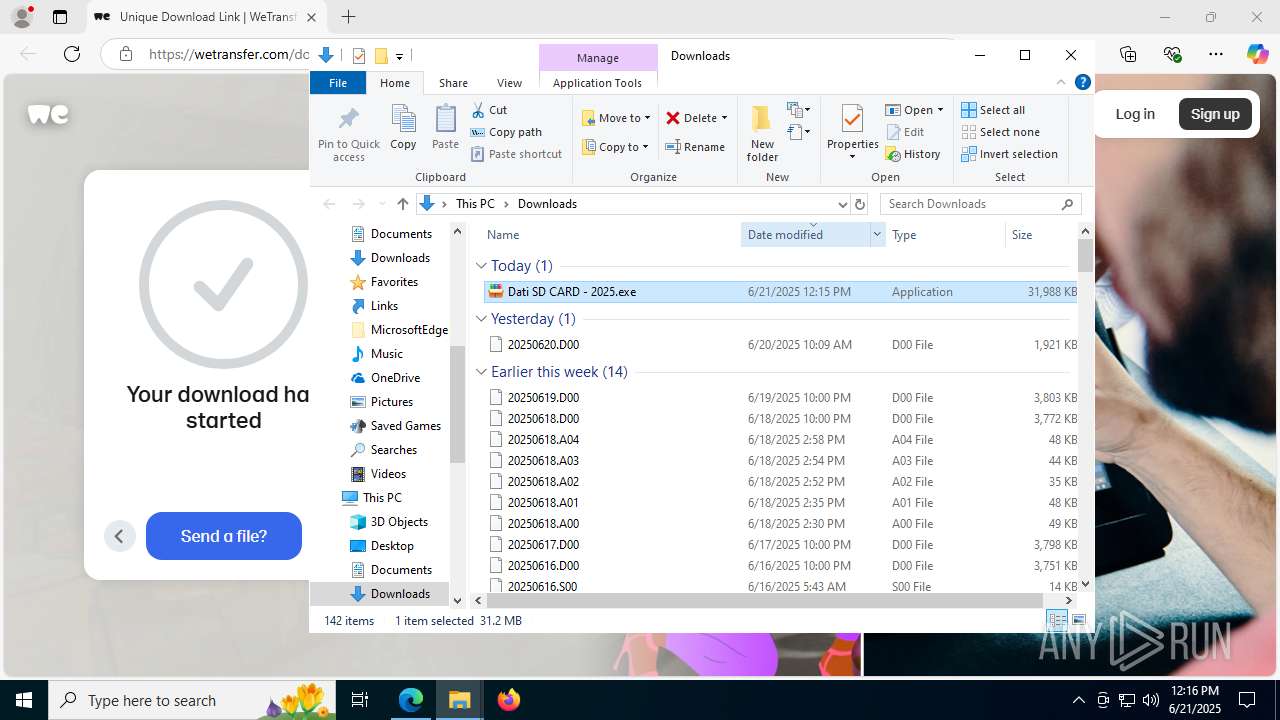Screen dimensions: 1280x720
Task: Open Application Tools tab
Action: point(597,83)
